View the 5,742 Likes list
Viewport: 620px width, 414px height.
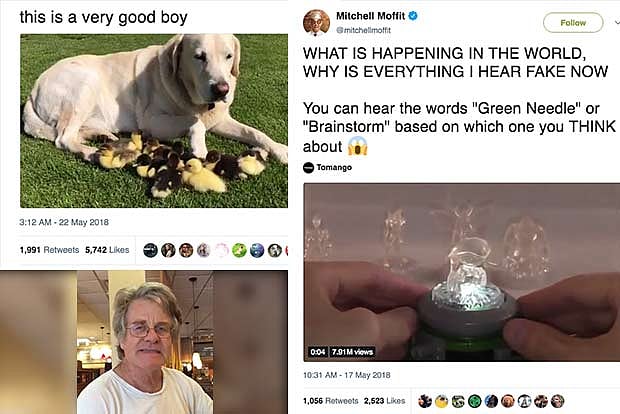pyautogui.click(x=107, y=250)
